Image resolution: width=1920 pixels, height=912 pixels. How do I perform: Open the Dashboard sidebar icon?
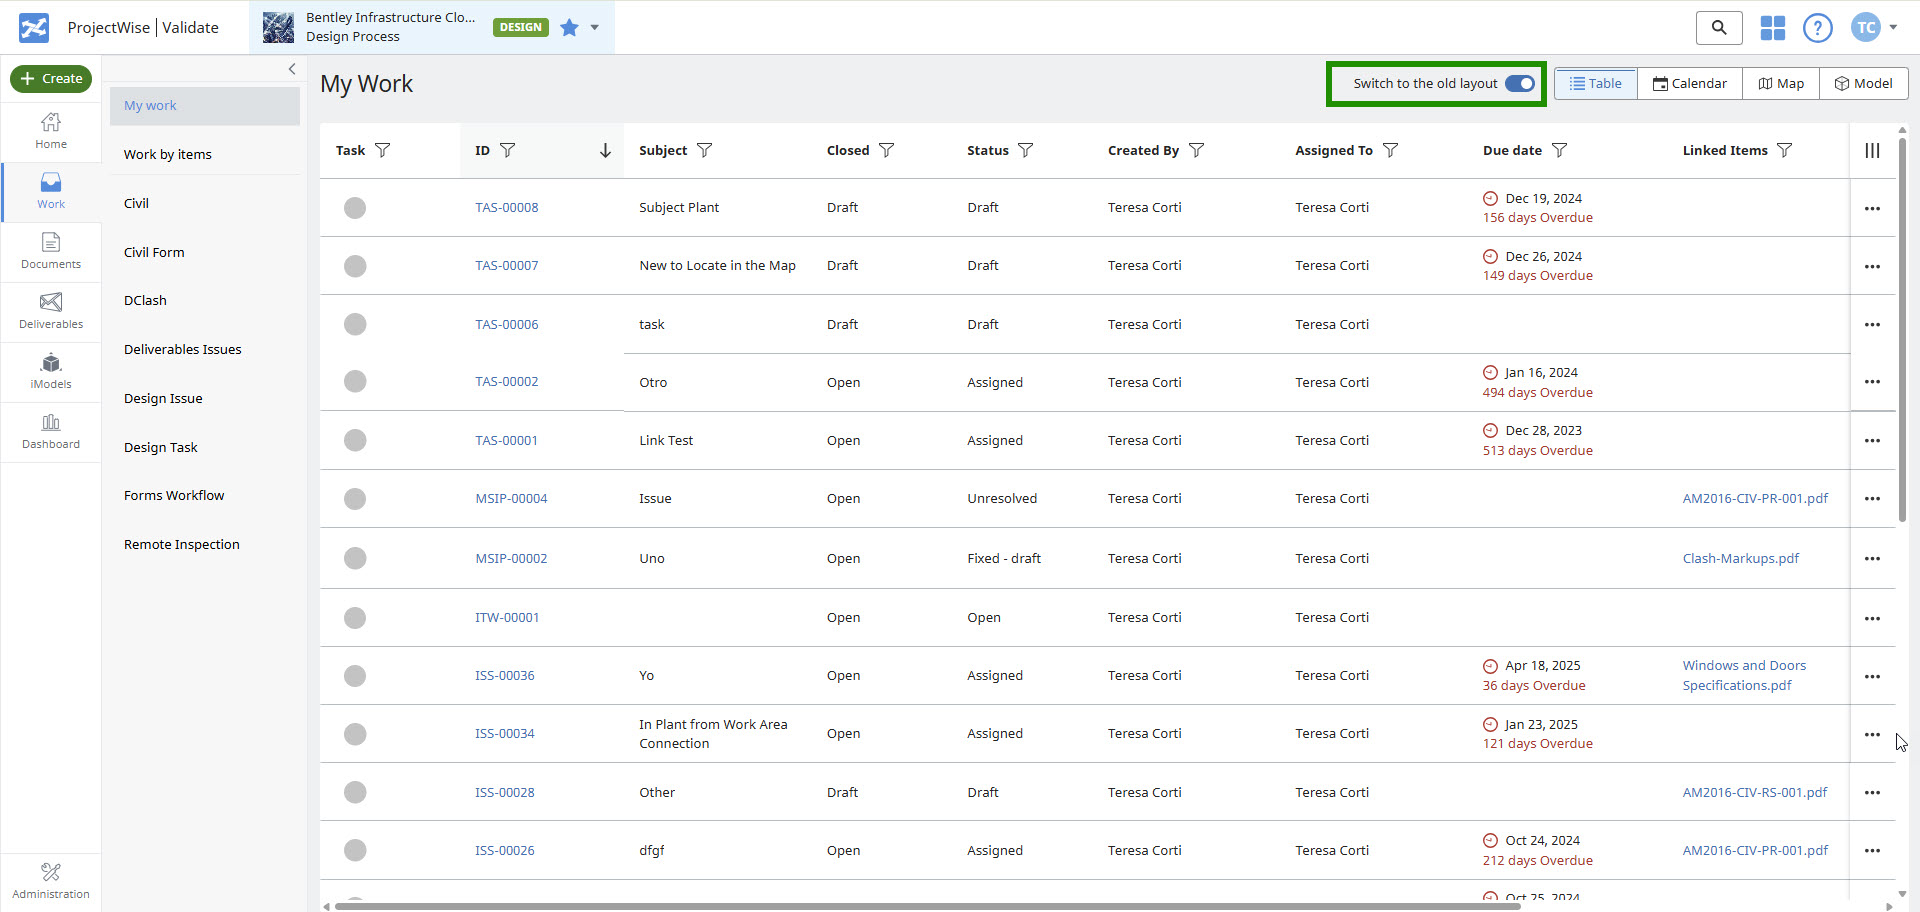click(51, 431)
